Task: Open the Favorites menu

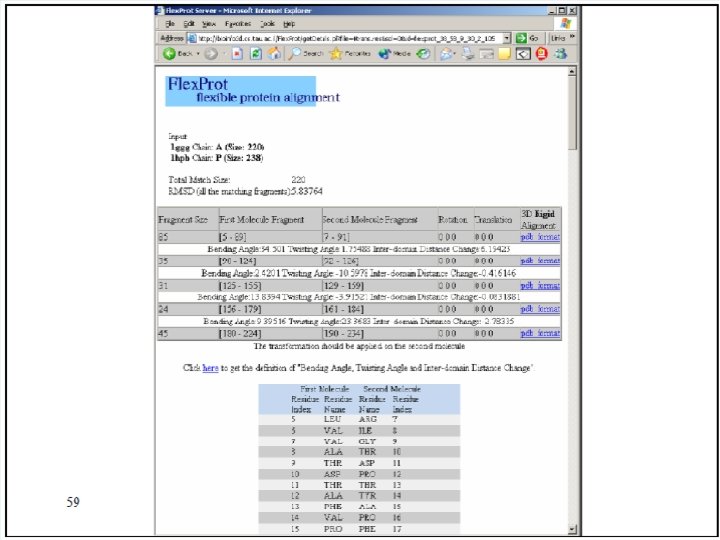Action: click(x=238, y=24)
